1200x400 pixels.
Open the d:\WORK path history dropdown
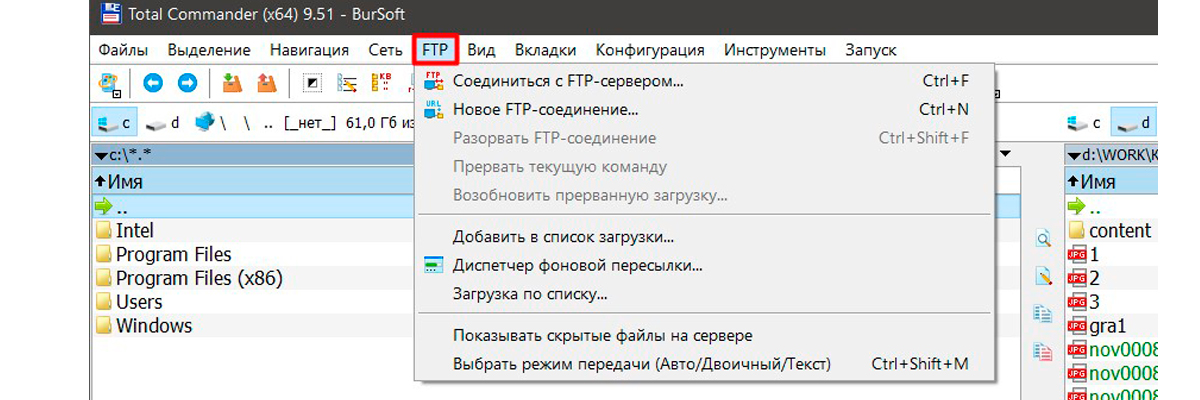[1071, 155]
